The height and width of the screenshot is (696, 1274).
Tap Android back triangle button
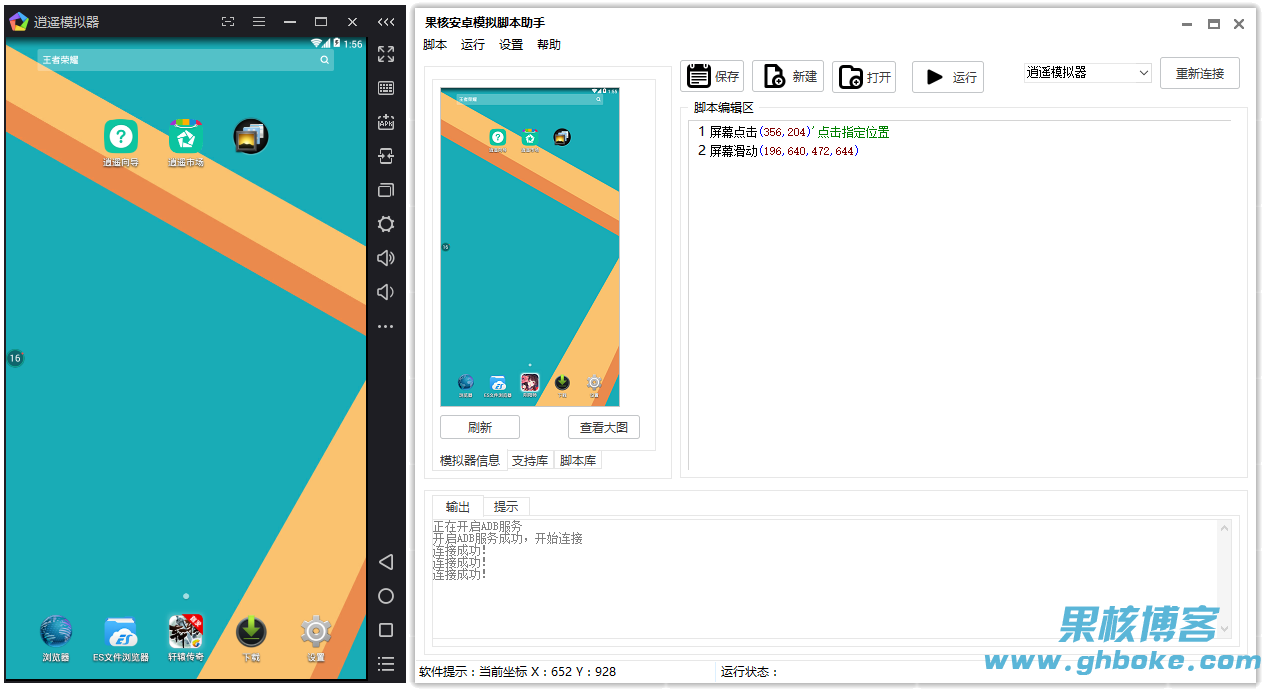(386, 562)
